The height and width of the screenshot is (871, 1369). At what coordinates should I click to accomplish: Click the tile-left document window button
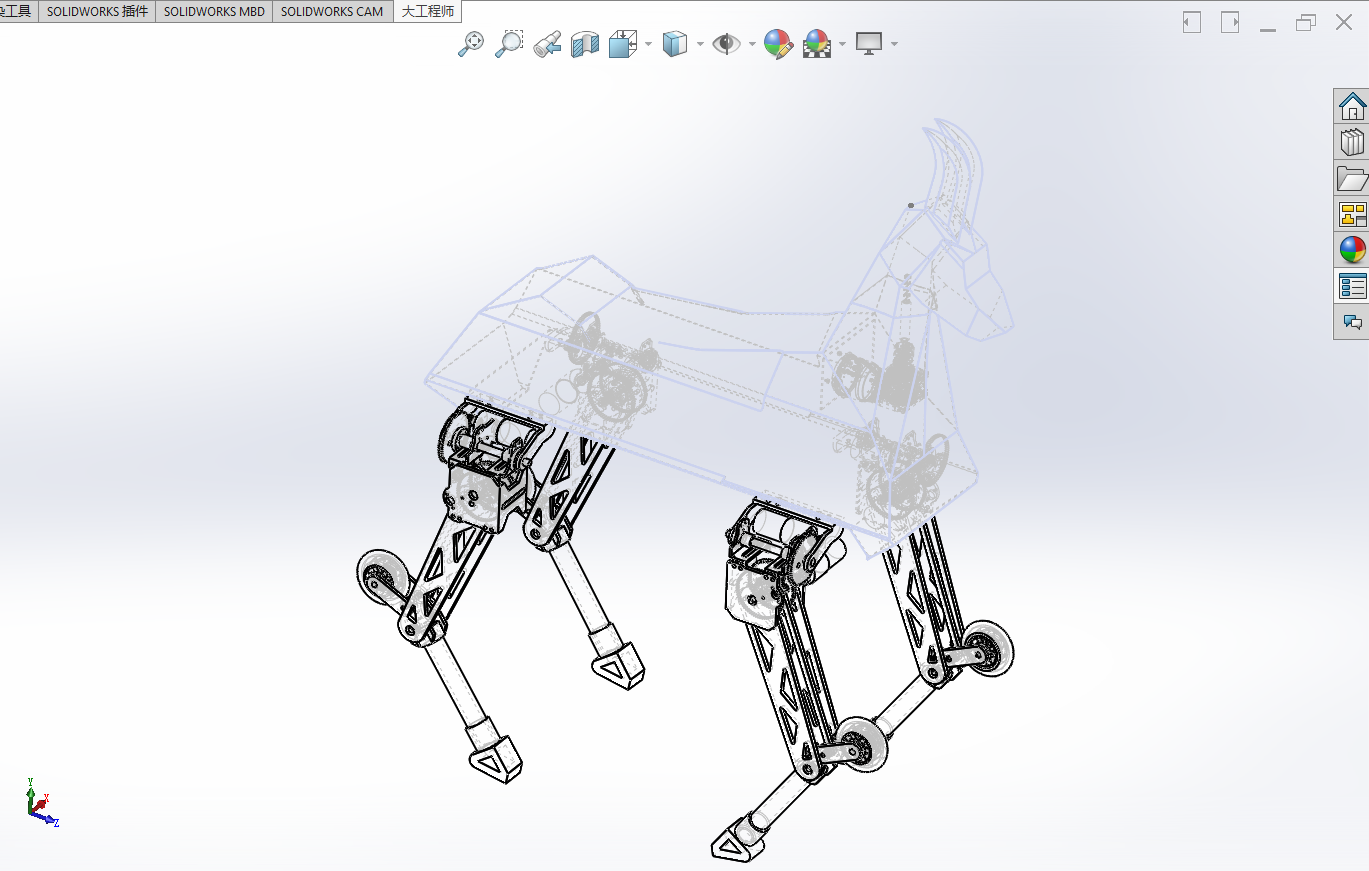1191,22
